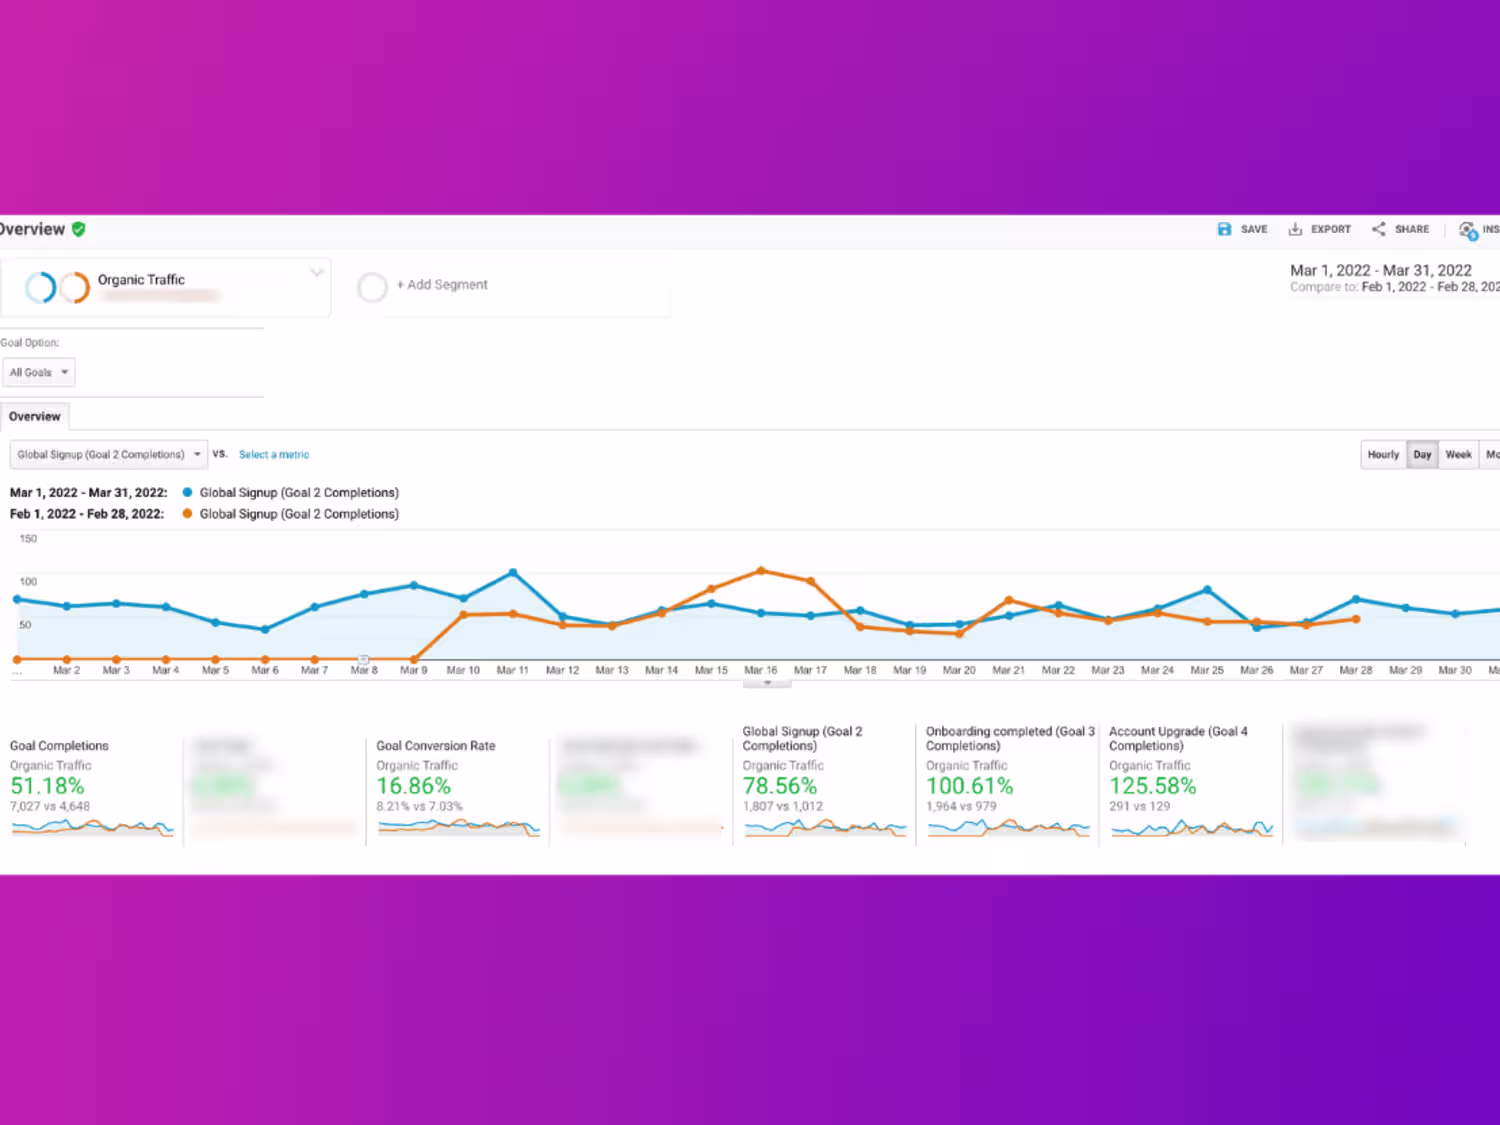This screenshot has width=1500, height=1125.
Task: Open the All Goals dropdown
Action: click(x=39, y=372)
